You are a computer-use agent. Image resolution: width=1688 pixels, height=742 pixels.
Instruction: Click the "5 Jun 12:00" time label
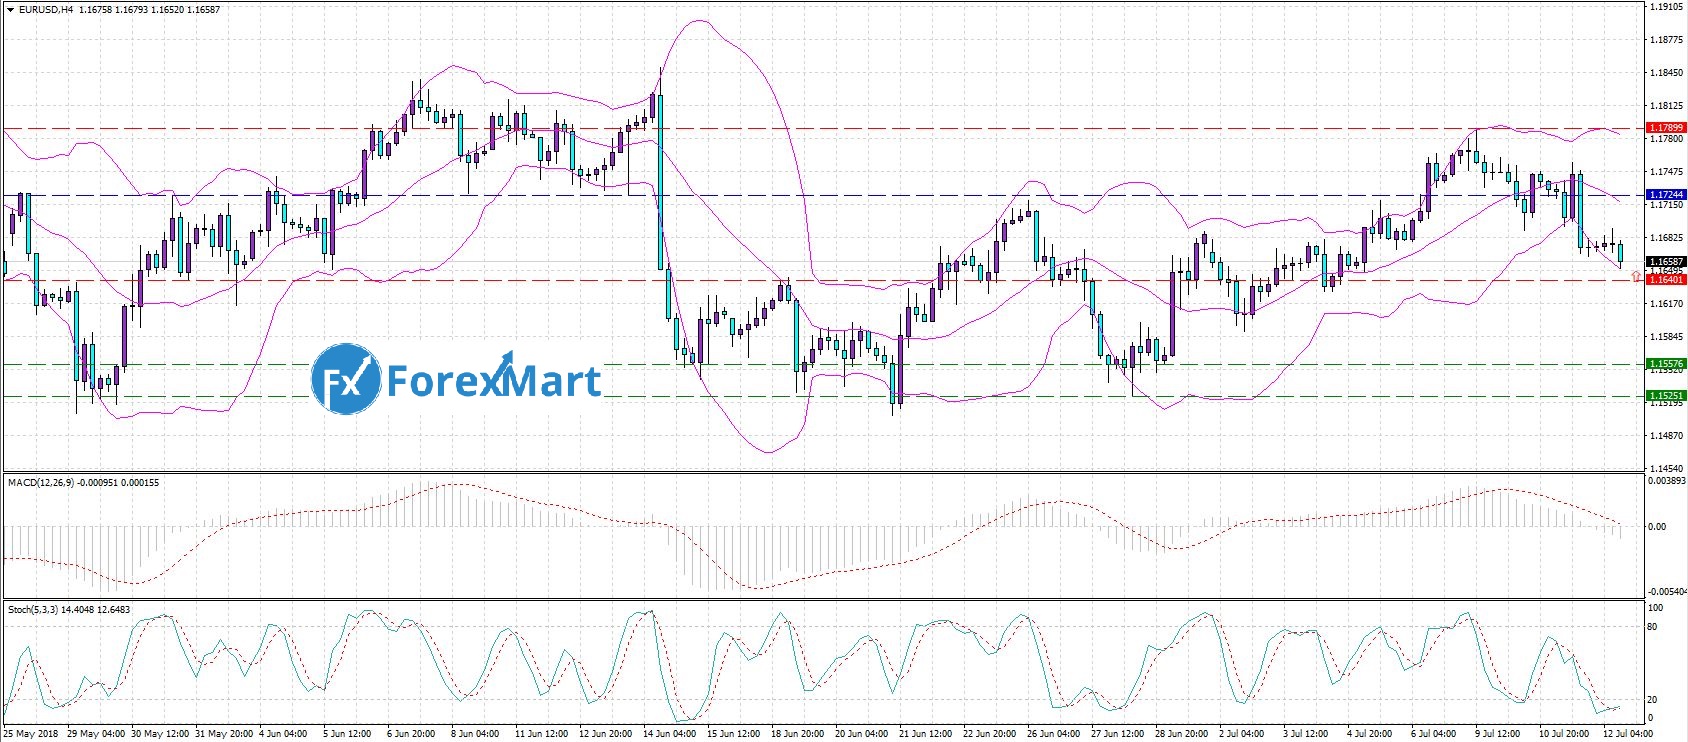click(348, 734)
